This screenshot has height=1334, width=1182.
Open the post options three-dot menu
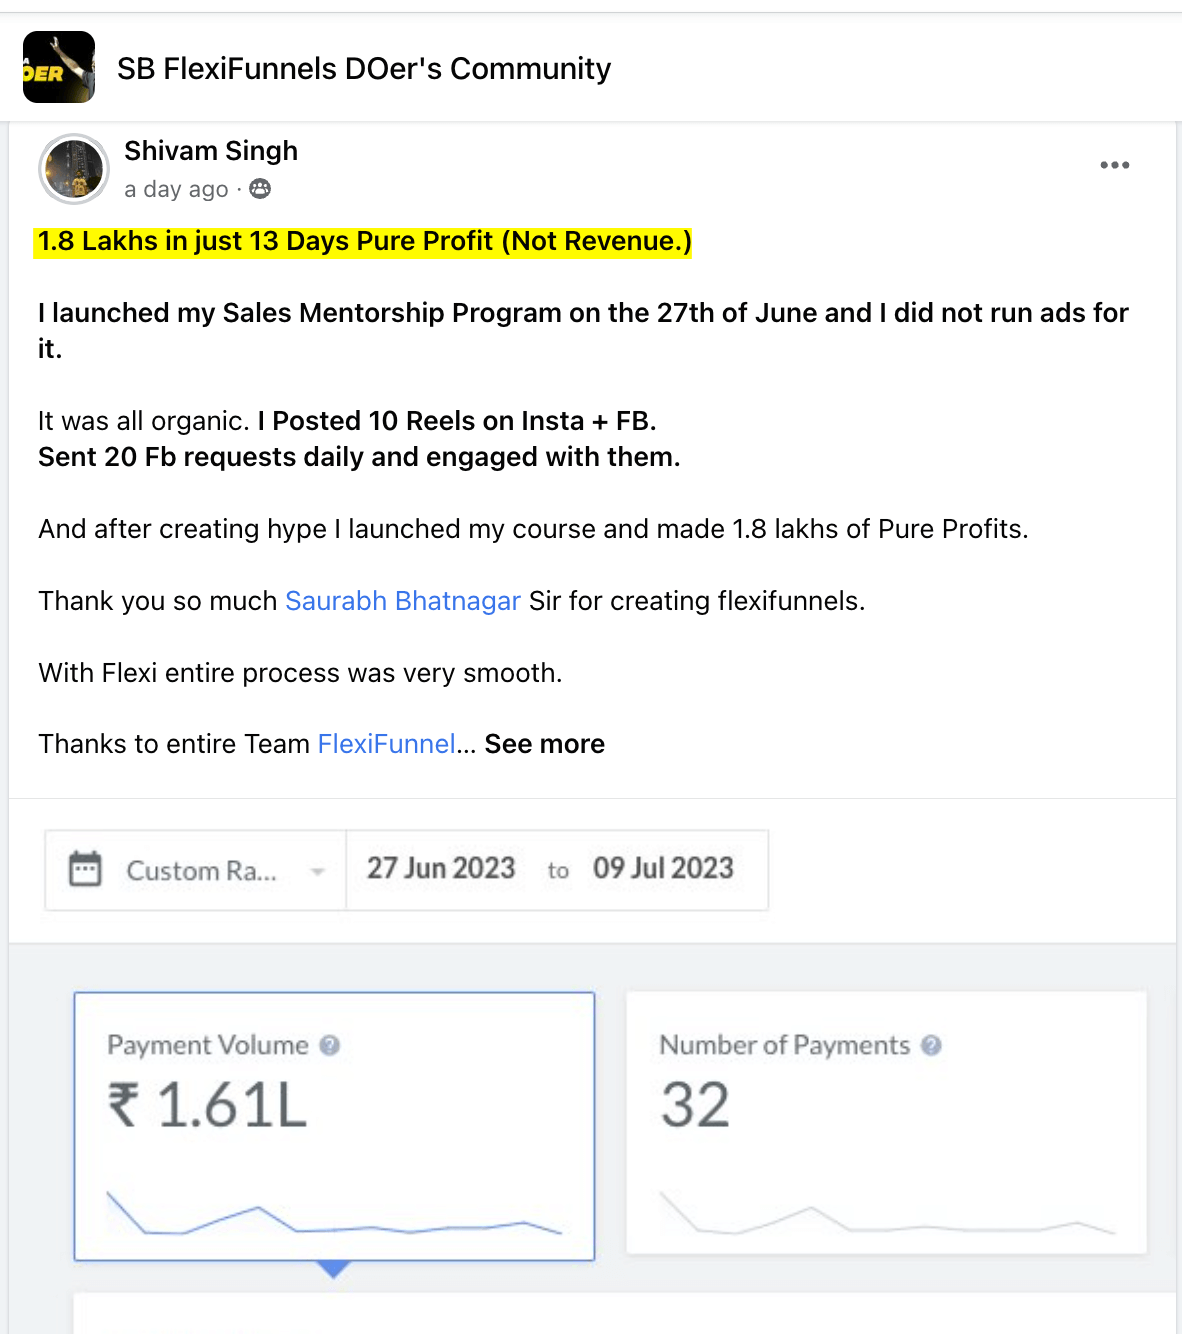(1115, 164)
